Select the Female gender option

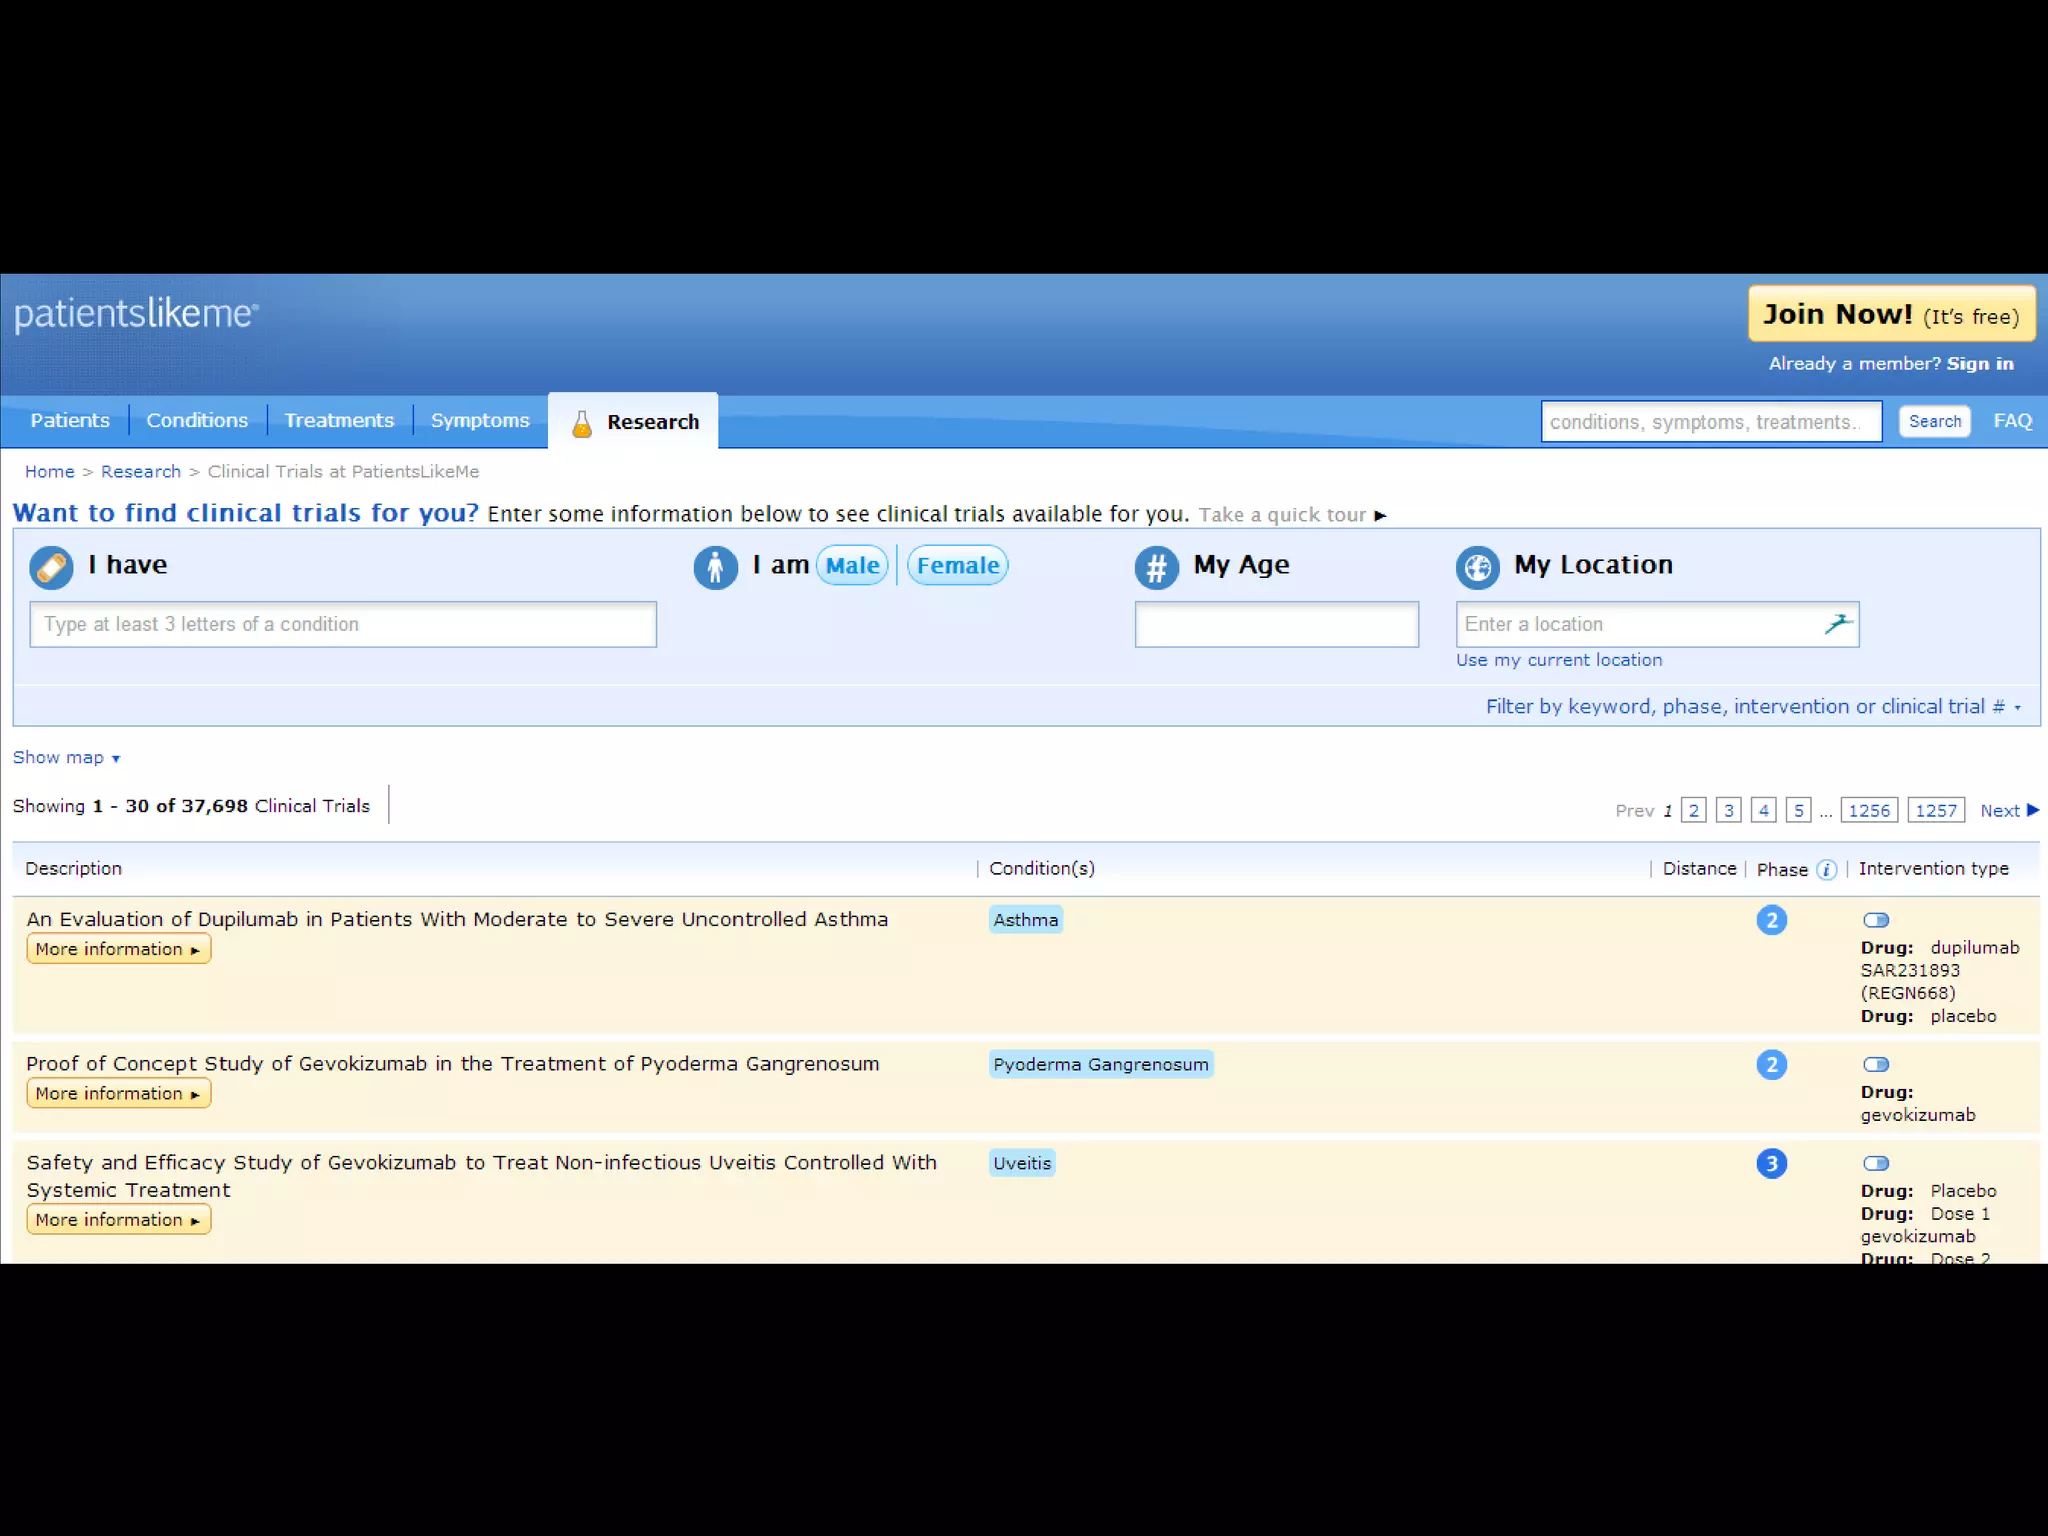[x=957, y=566]
